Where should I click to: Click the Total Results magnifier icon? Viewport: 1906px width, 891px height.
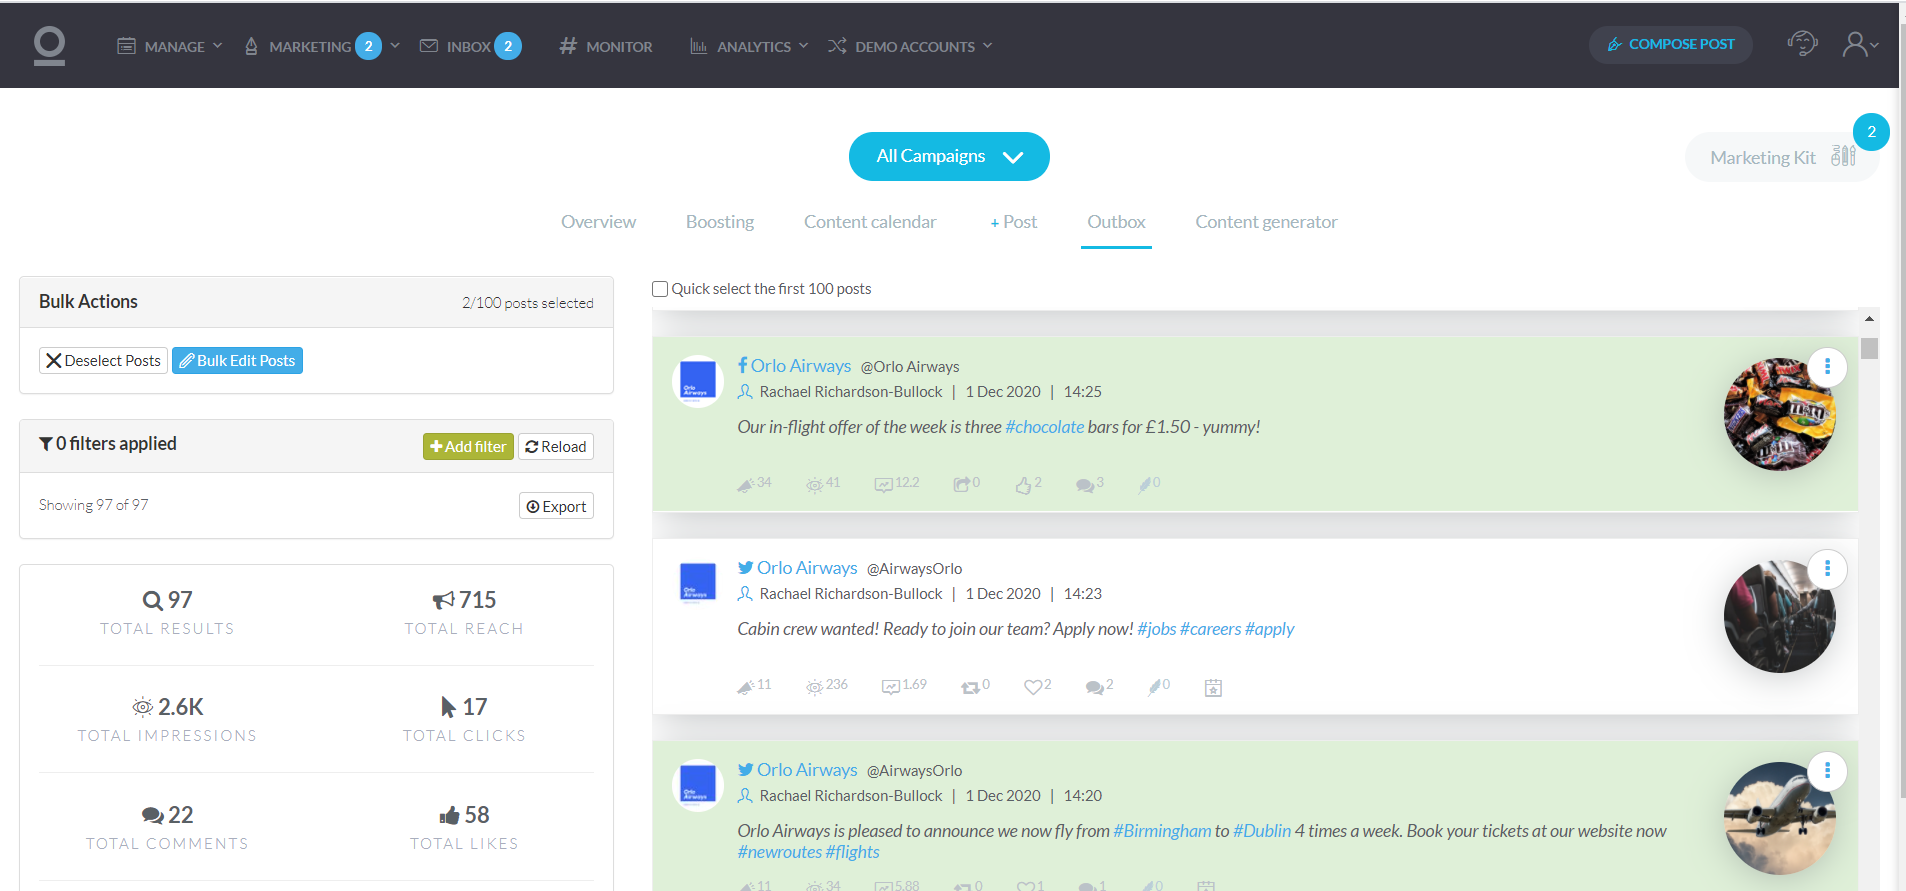(x=152, y=600)
